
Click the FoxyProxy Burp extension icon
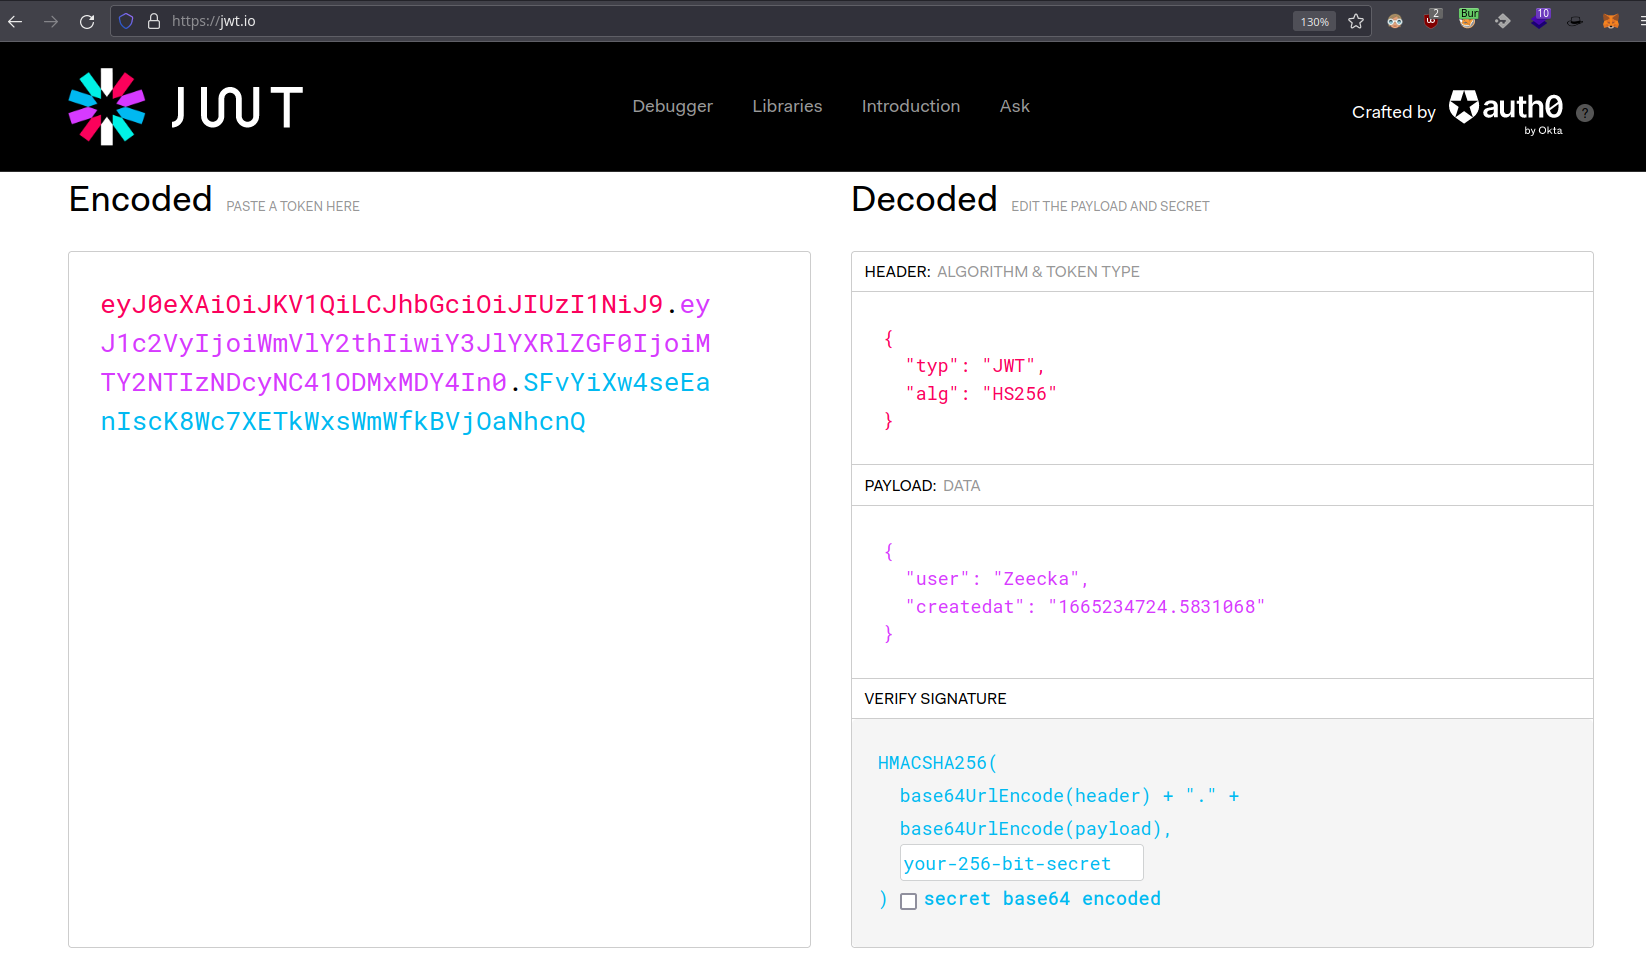click(1468, 20)
